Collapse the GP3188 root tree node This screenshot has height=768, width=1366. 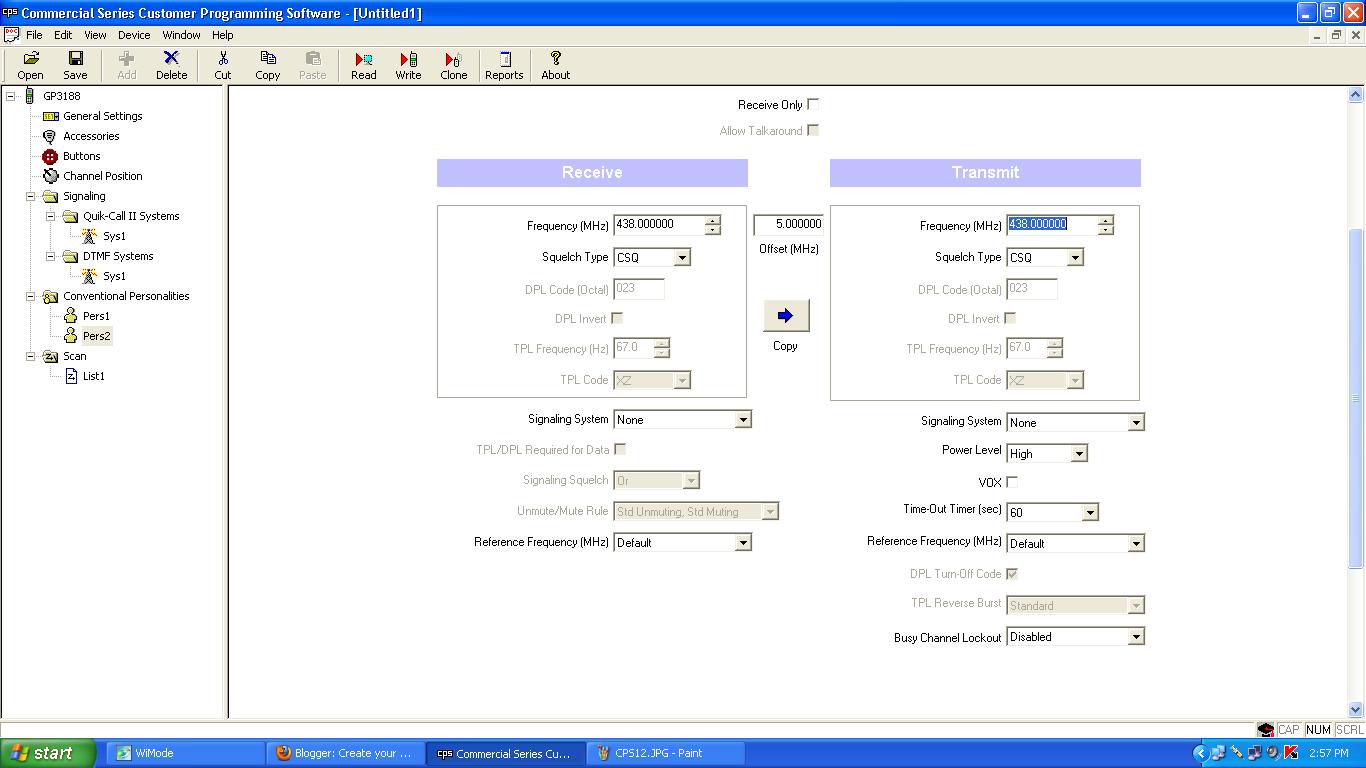point(11,96)
